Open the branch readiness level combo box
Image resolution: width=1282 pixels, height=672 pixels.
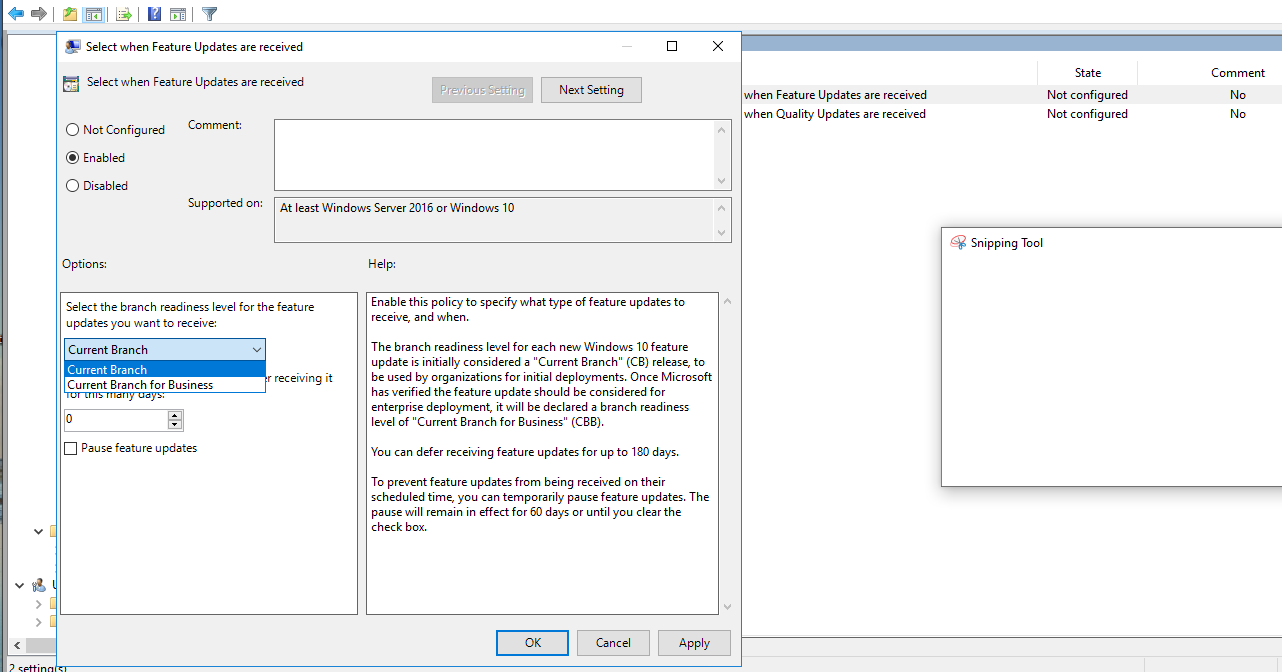pyautogui.click(x=256, y=349)
